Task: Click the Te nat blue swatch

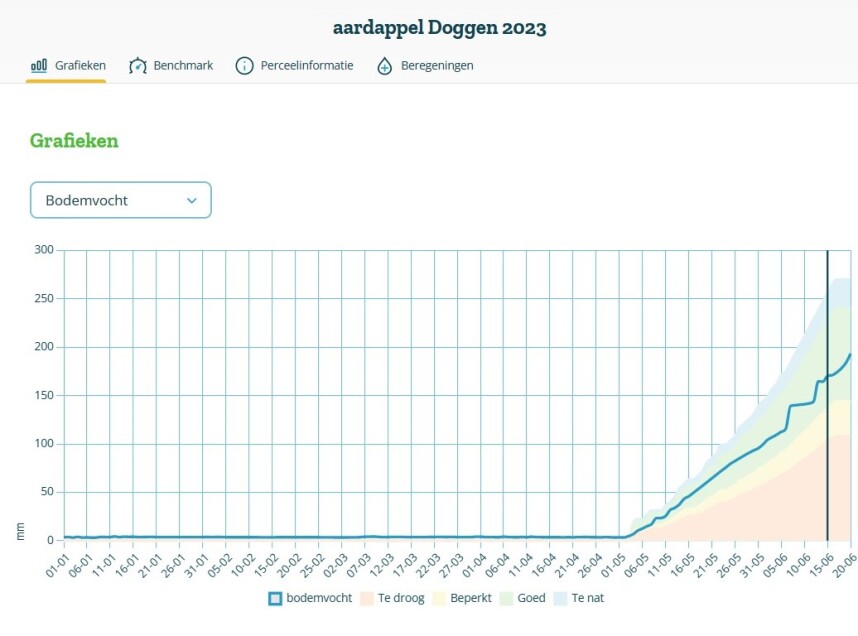Action: coord(560,599)
